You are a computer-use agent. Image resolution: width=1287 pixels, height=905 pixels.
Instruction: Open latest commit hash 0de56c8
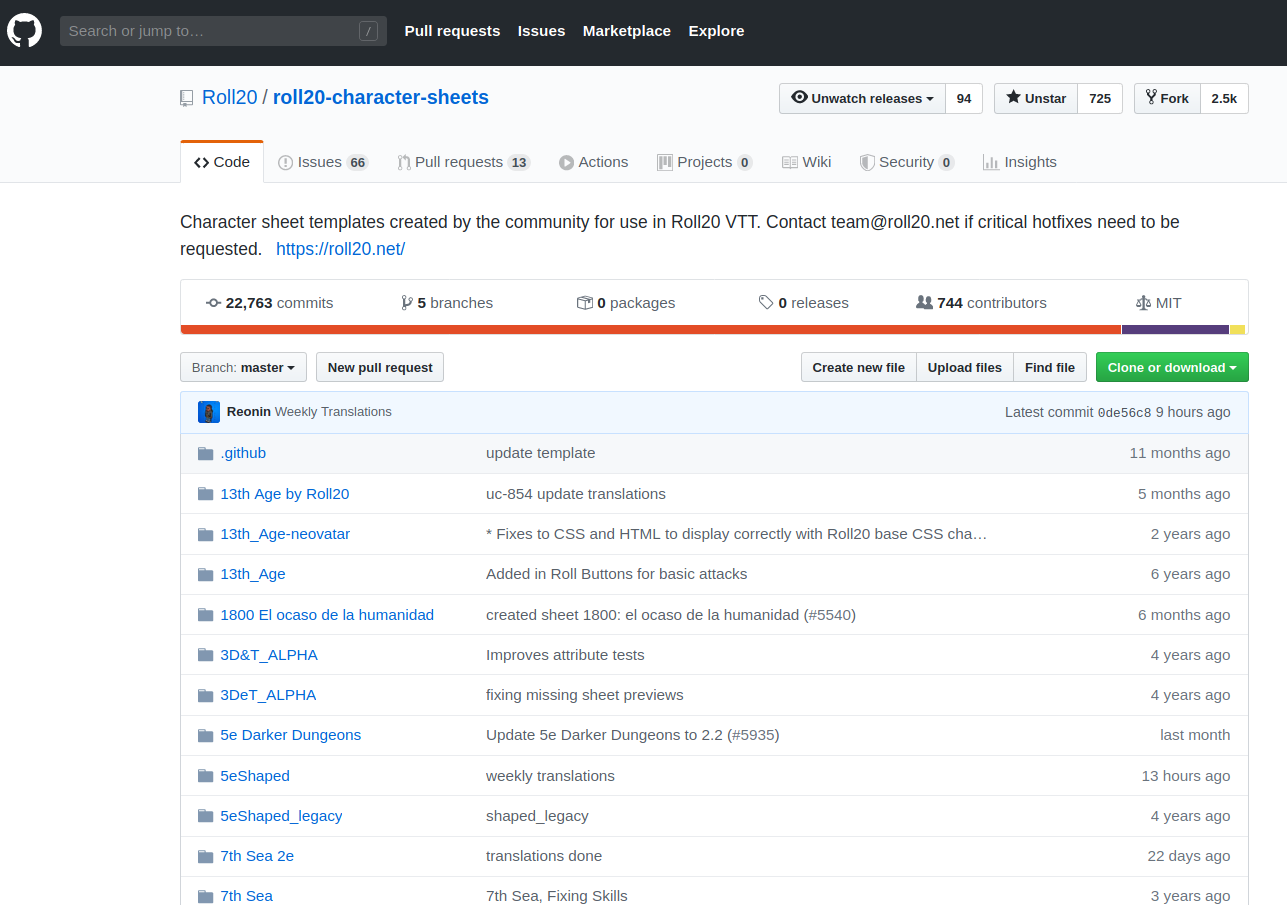click(1124, 412)
